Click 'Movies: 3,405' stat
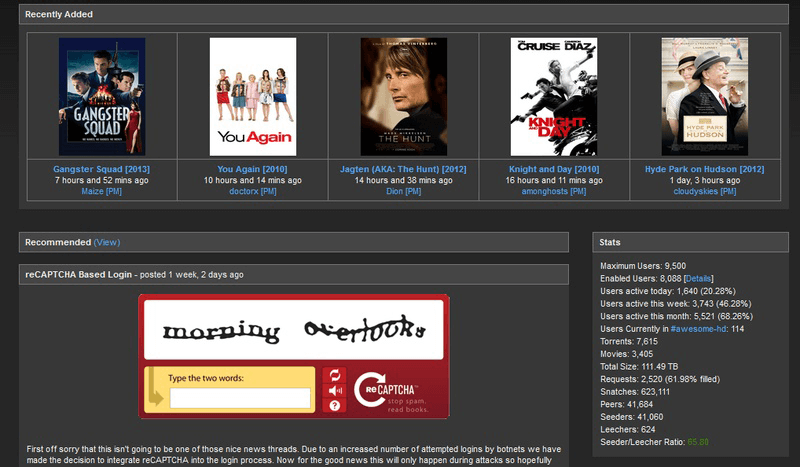Viewport: 800px width, 467px height. (627, 354)
